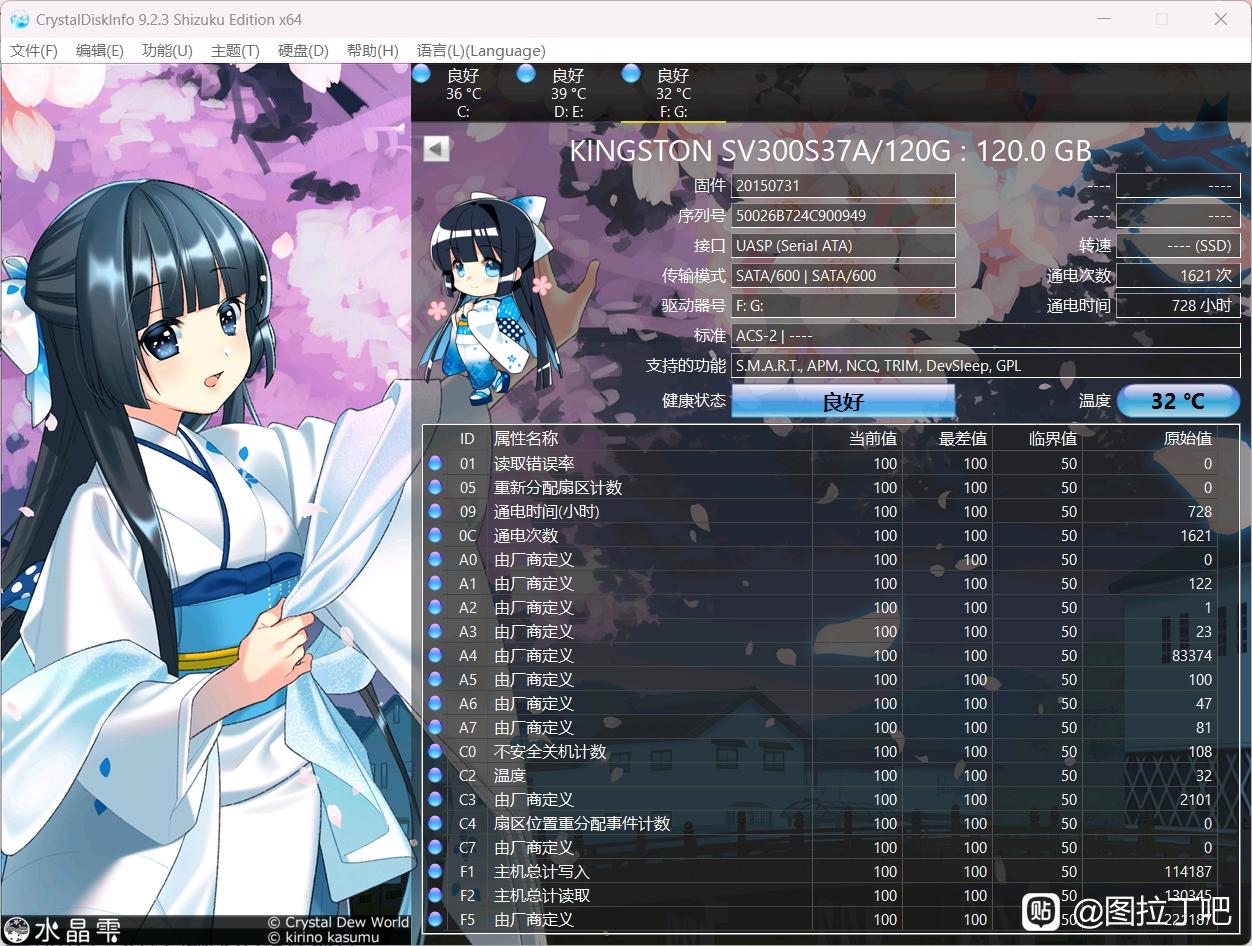The width and height of the screenshot is (1252, 946).
Task: Click the serial number field 50026B724C900949
Action: coord(843,215)
